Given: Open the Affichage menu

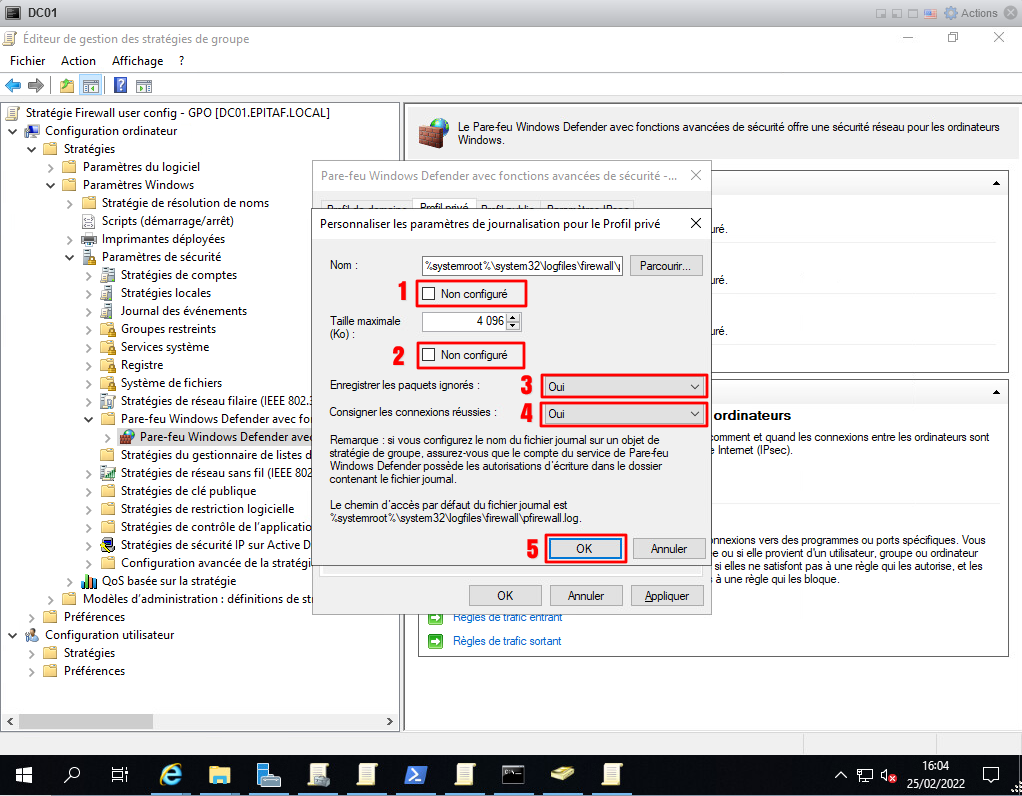Looking at the screenshot, I should tap(137, 61).
